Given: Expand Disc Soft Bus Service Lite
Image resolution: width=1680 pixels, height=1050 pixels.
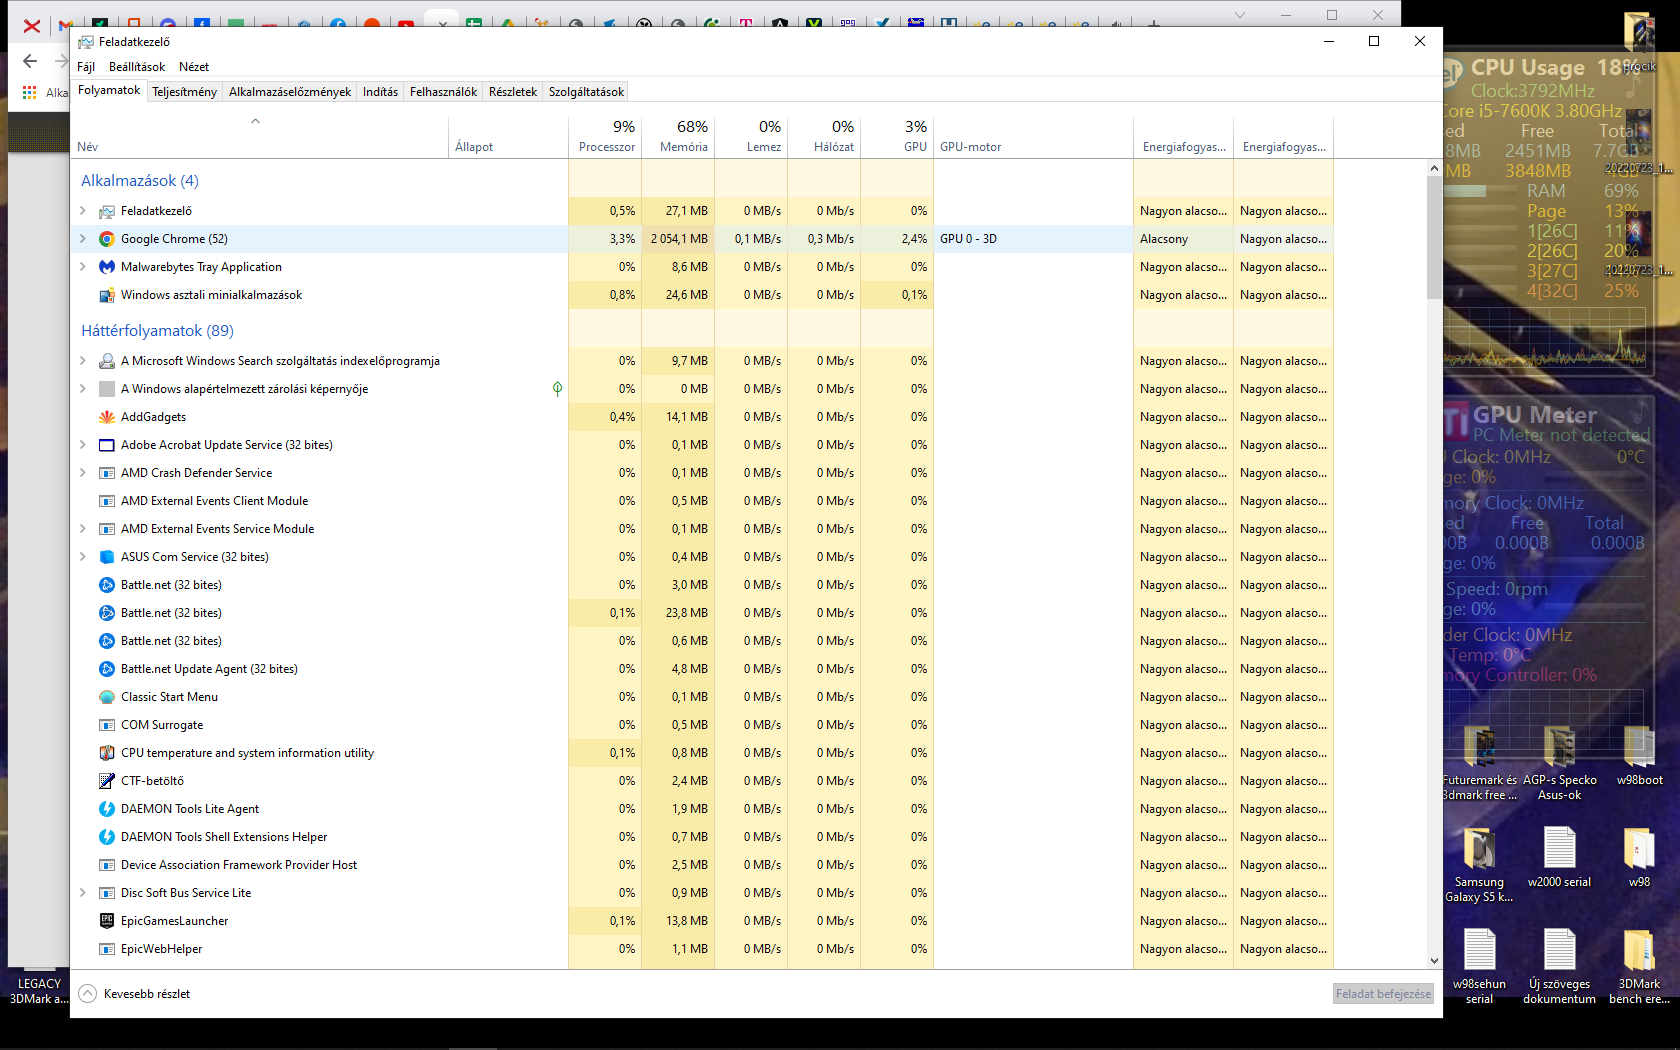Looking at the screenshot, I should click(83, 893).
